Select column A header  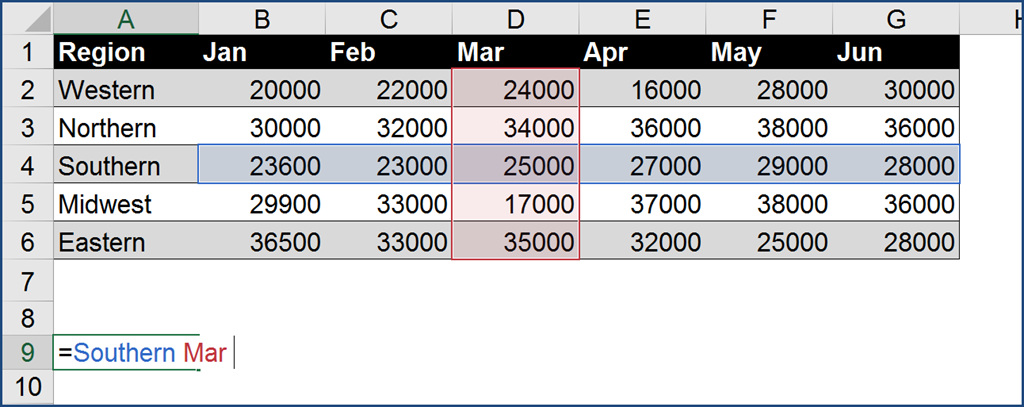pyautogui.click(x=126, y=18)
